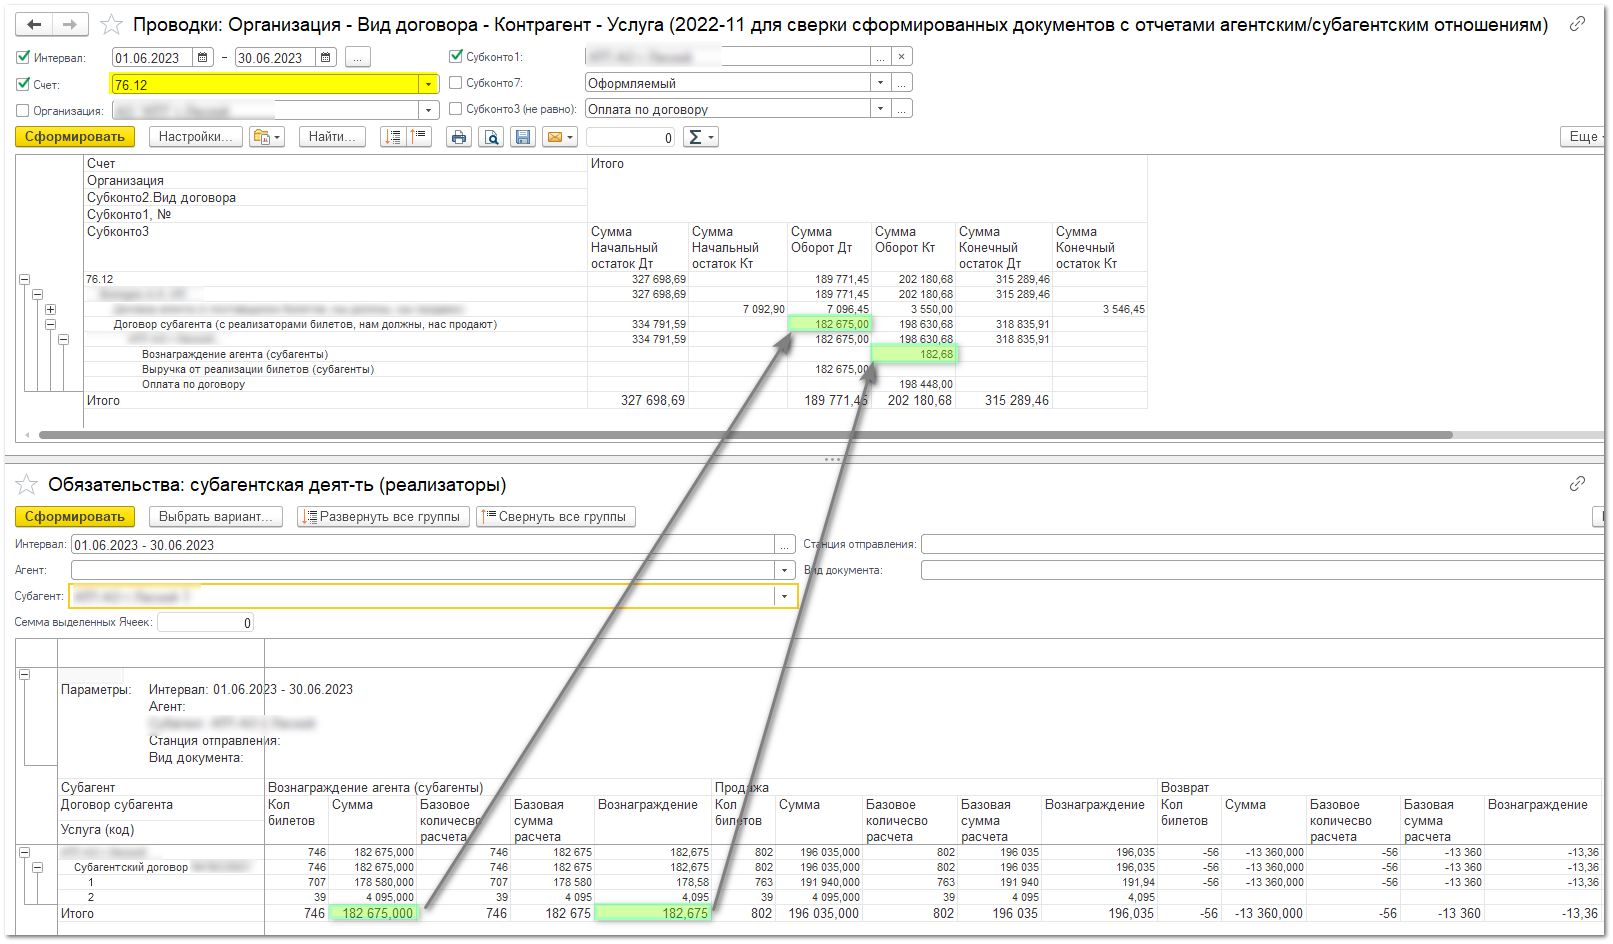Expand all groups icon in top toolbar
This screenshot has width=1613, height=944.
coord(393,137)
